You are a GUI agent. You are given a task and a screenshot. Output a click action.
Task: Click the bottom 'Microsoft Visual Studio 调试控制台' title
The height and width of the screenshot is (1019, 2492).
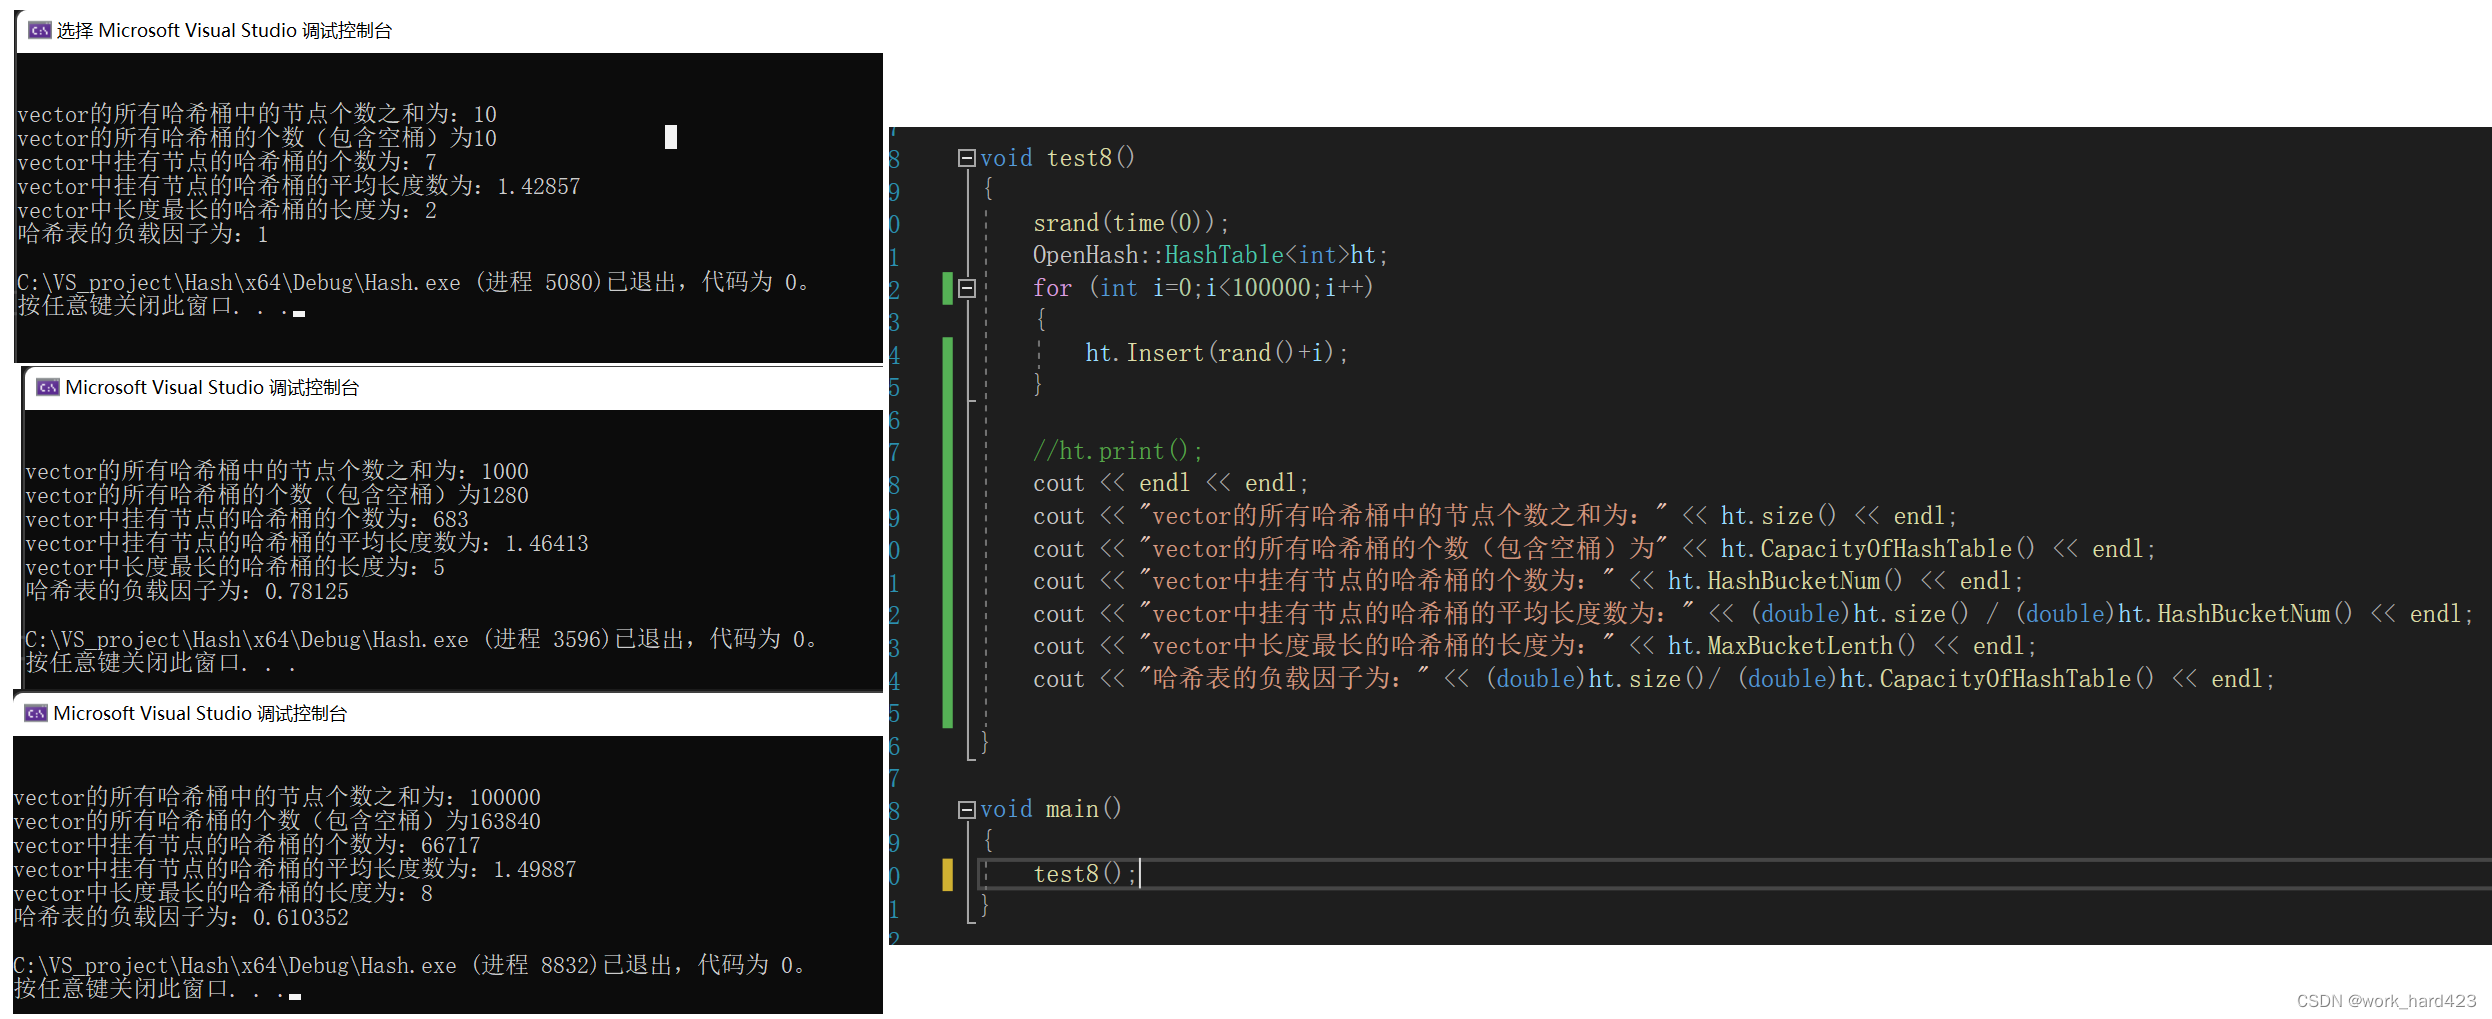[200, 713]
